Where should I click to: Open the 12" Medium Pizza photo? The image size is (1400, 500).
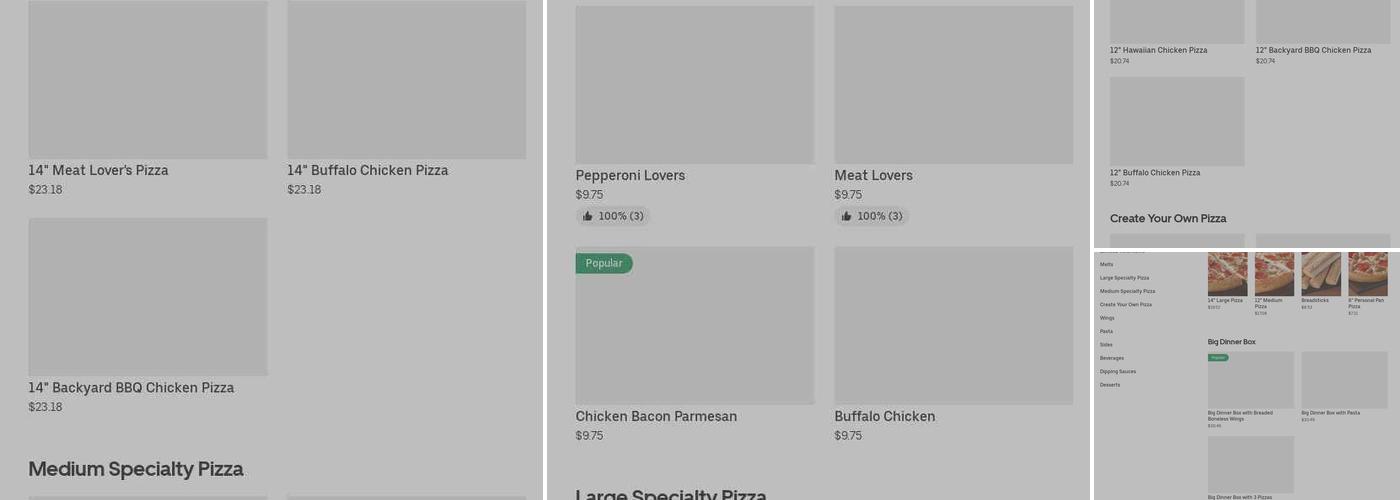pos(1274,274)
